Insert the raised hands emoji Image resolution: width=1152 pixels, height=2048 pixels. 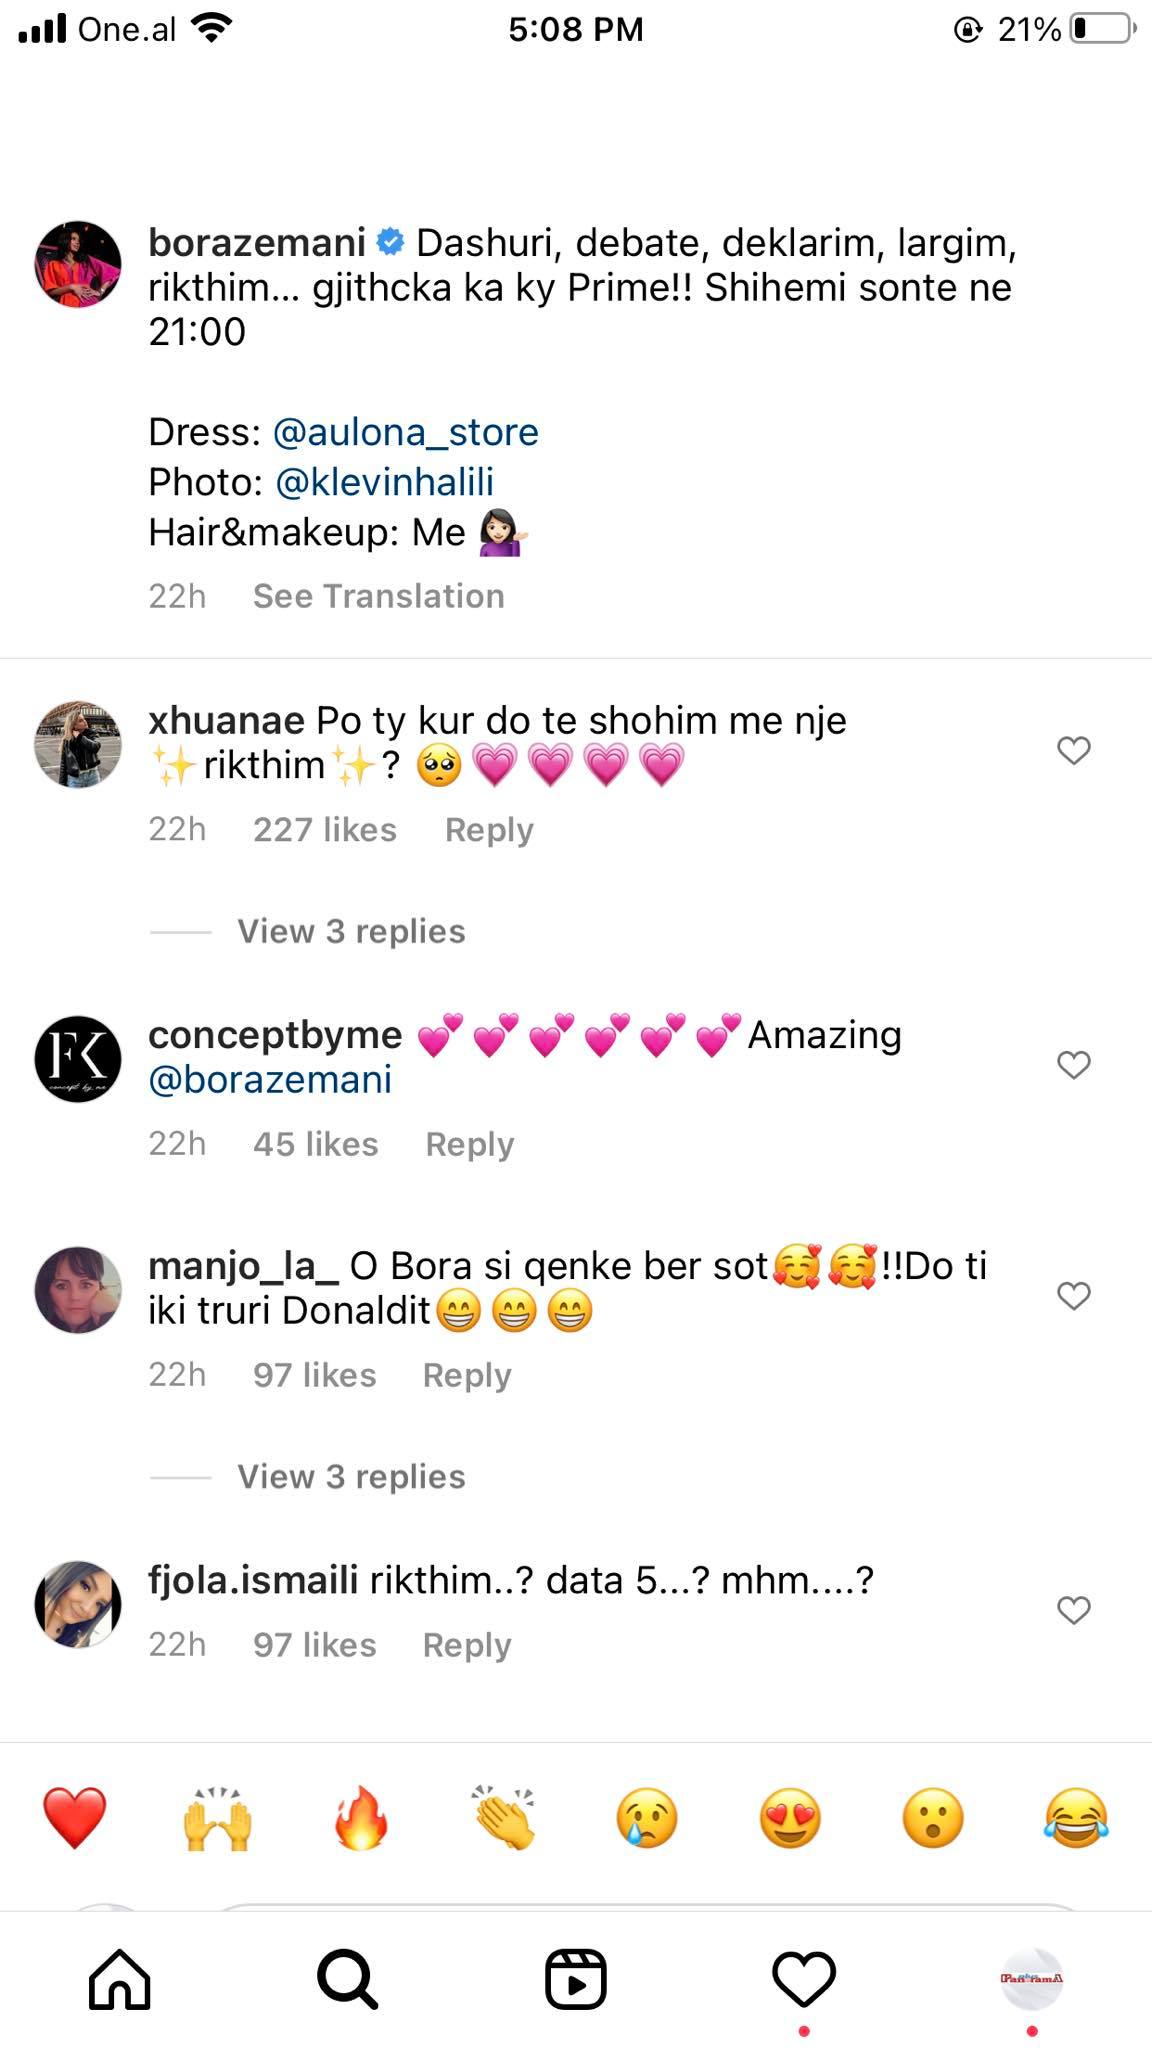click(218, 1817)
